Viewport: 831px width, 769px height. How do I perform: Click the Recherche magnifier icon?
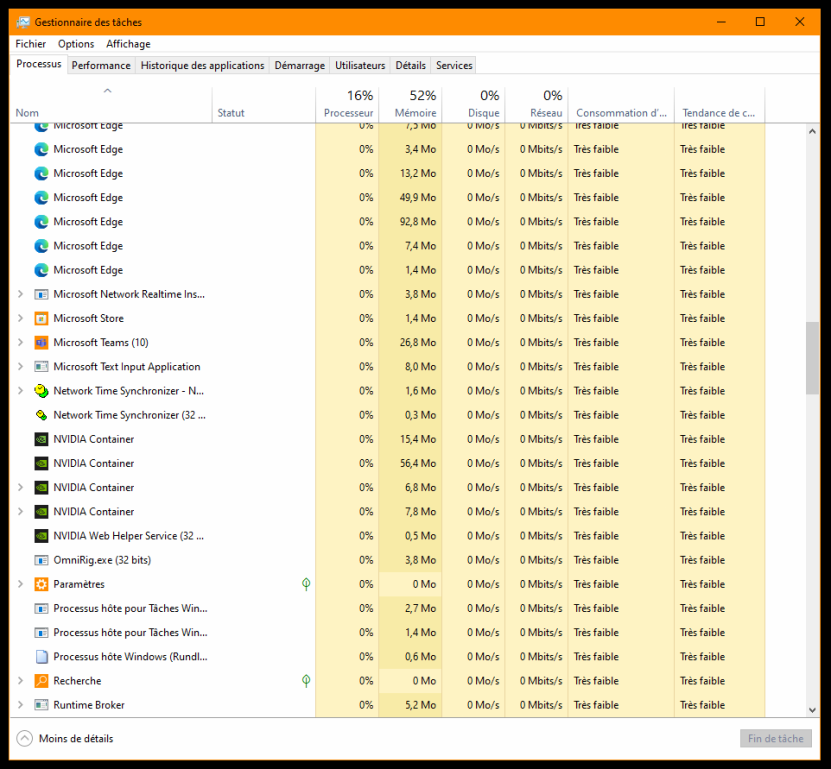pos(41,681)
